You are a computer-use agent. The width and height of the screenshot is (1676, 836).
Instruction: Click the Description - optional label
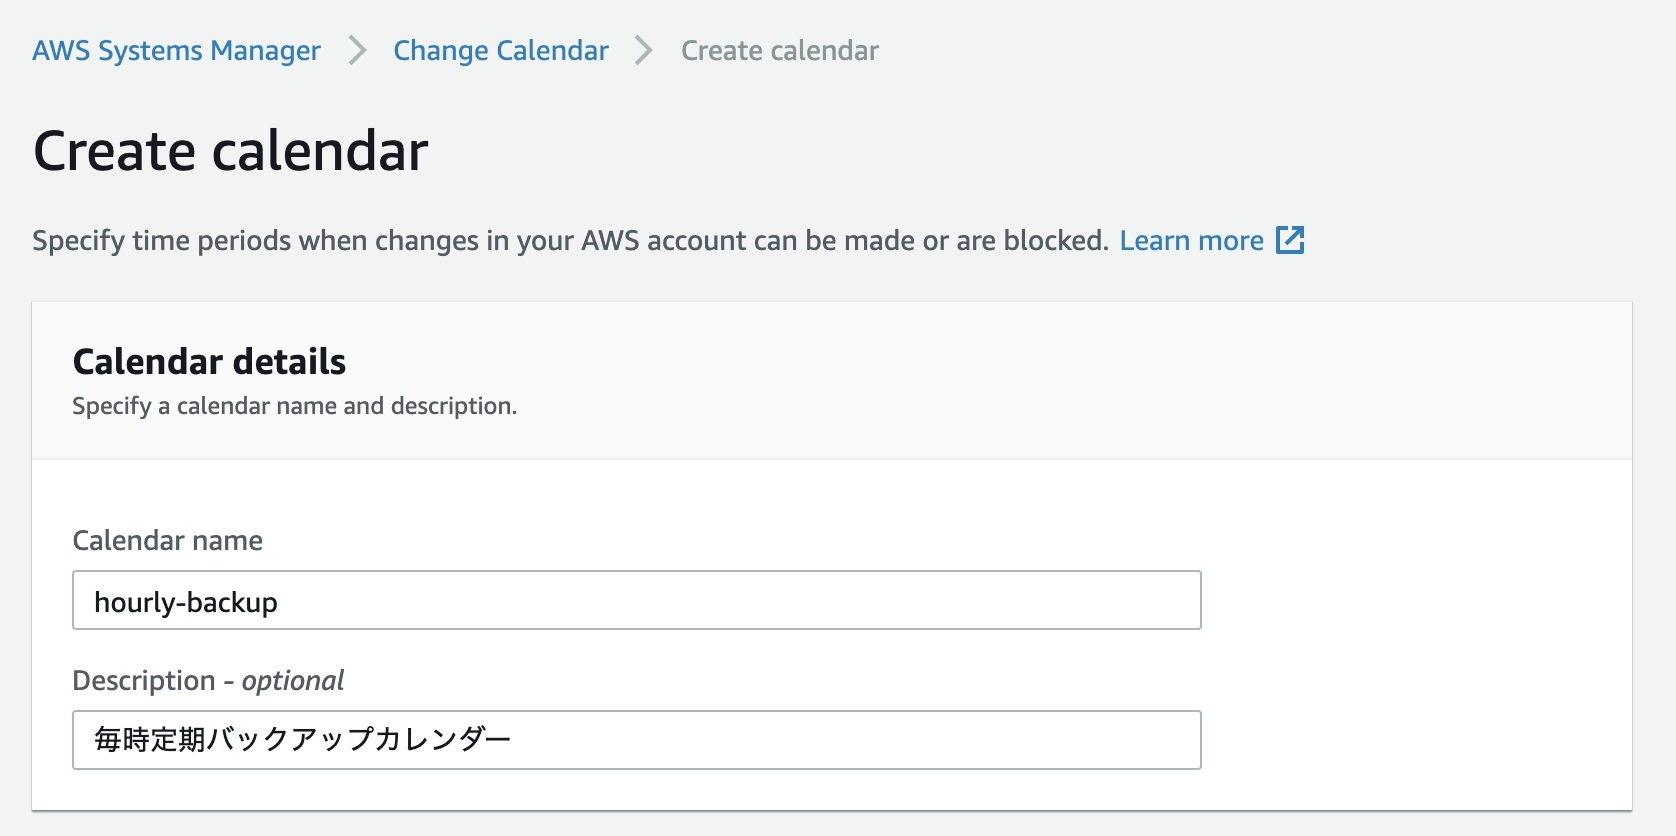207,680
